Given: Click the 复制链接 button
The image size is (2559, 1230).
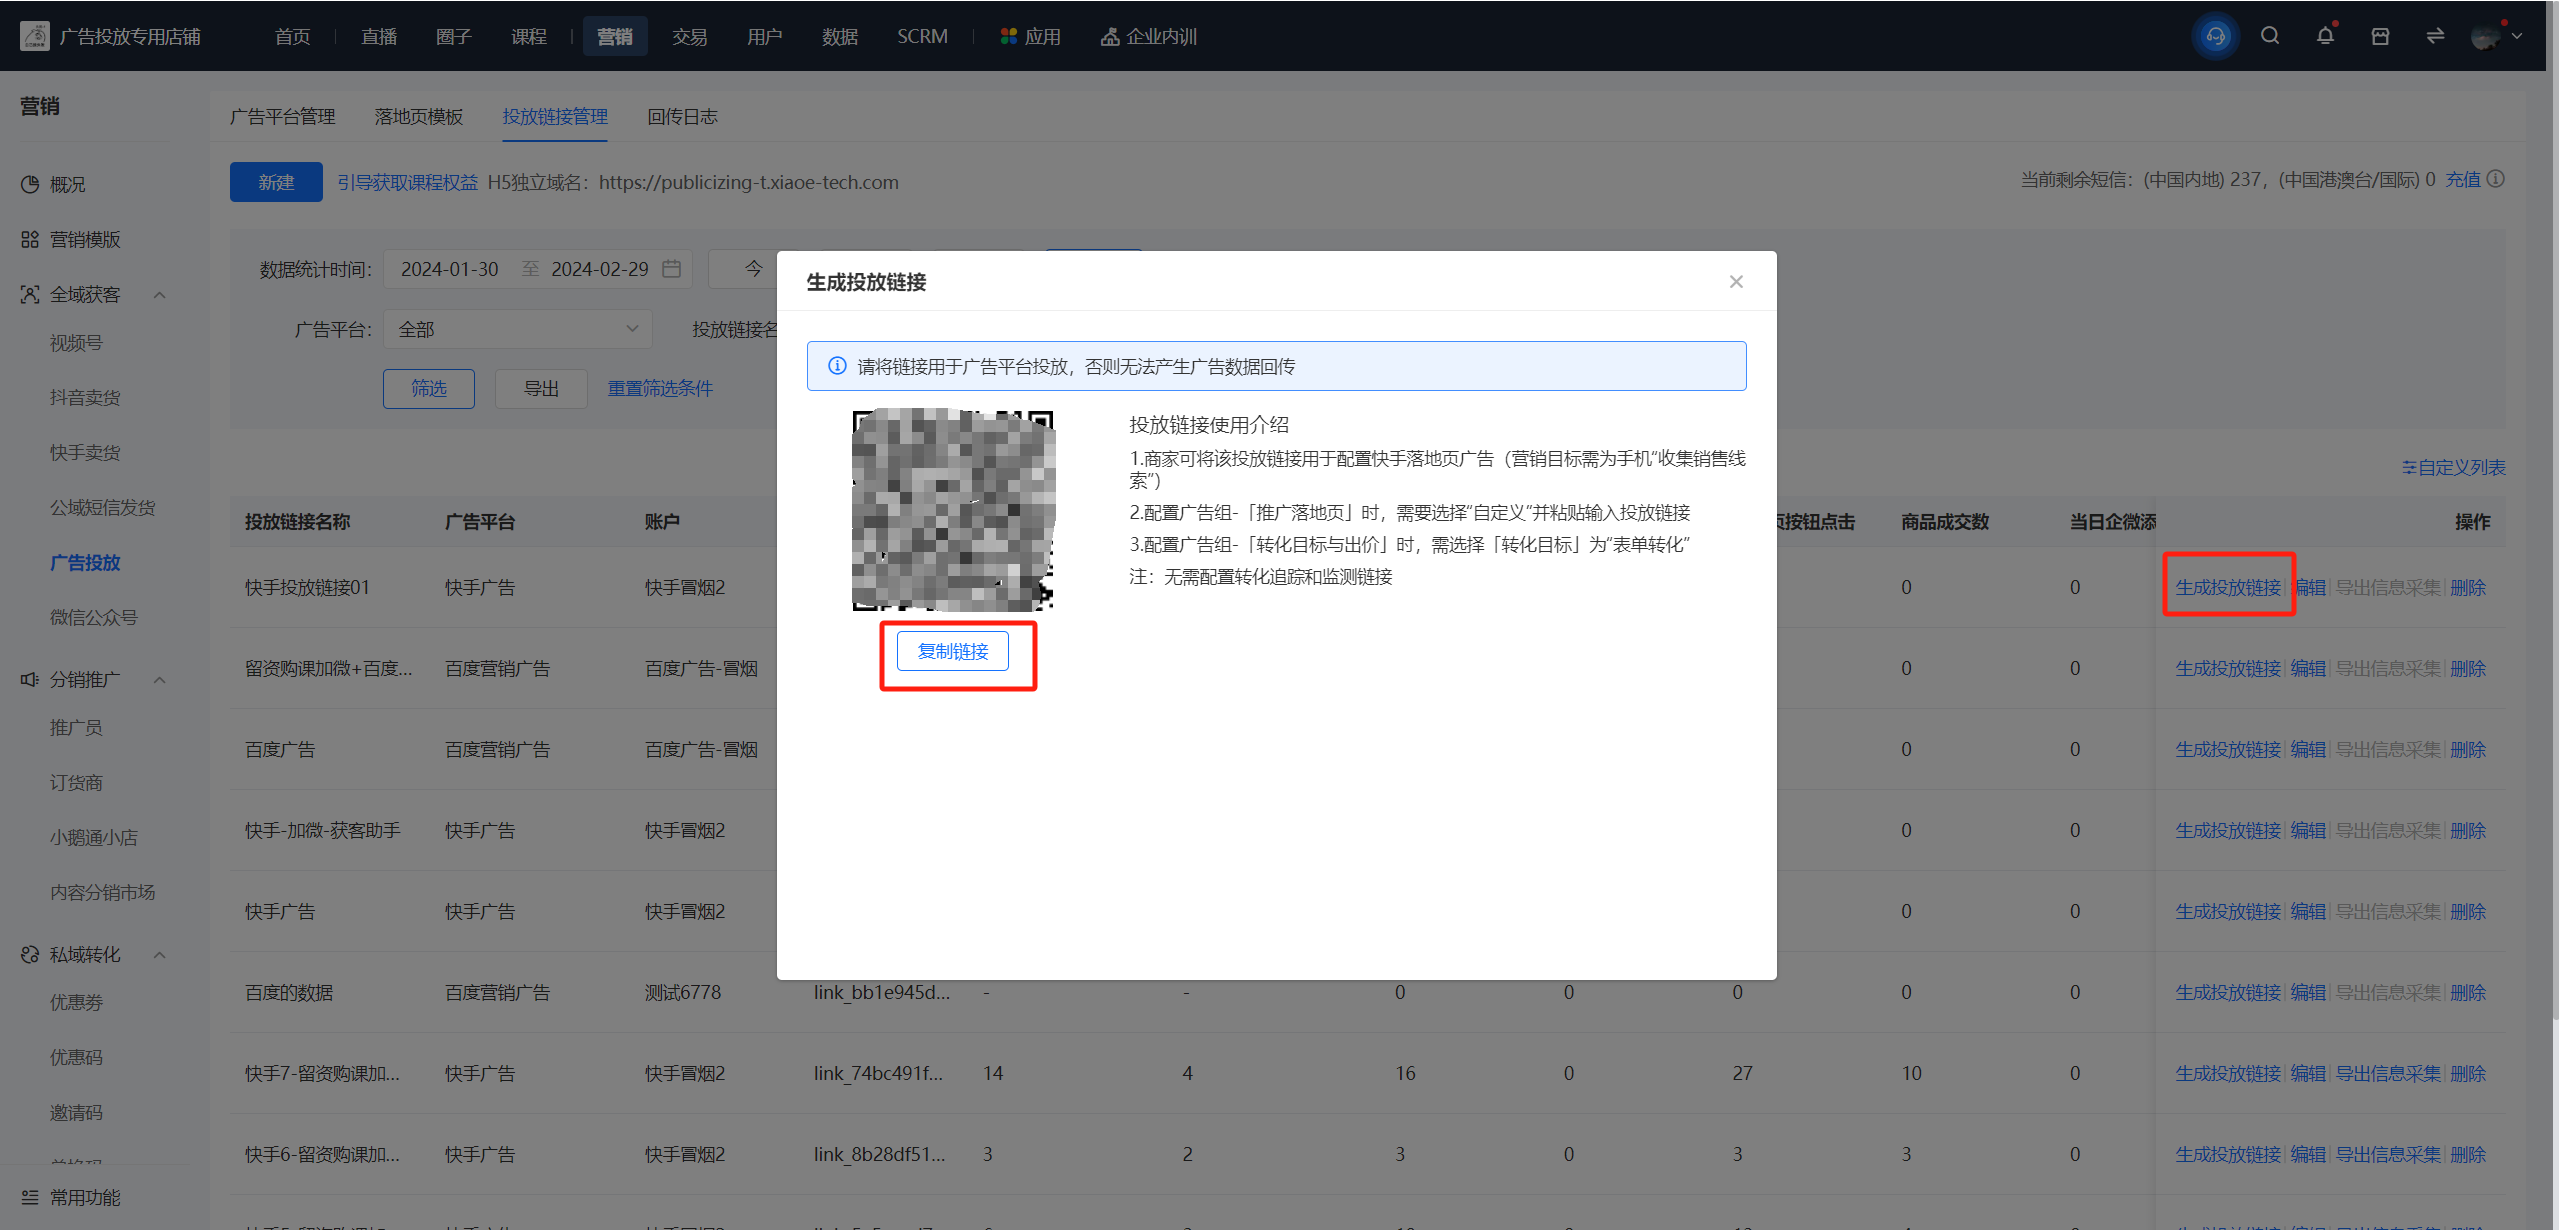Looking at the screenshot, I should [953, 652].
